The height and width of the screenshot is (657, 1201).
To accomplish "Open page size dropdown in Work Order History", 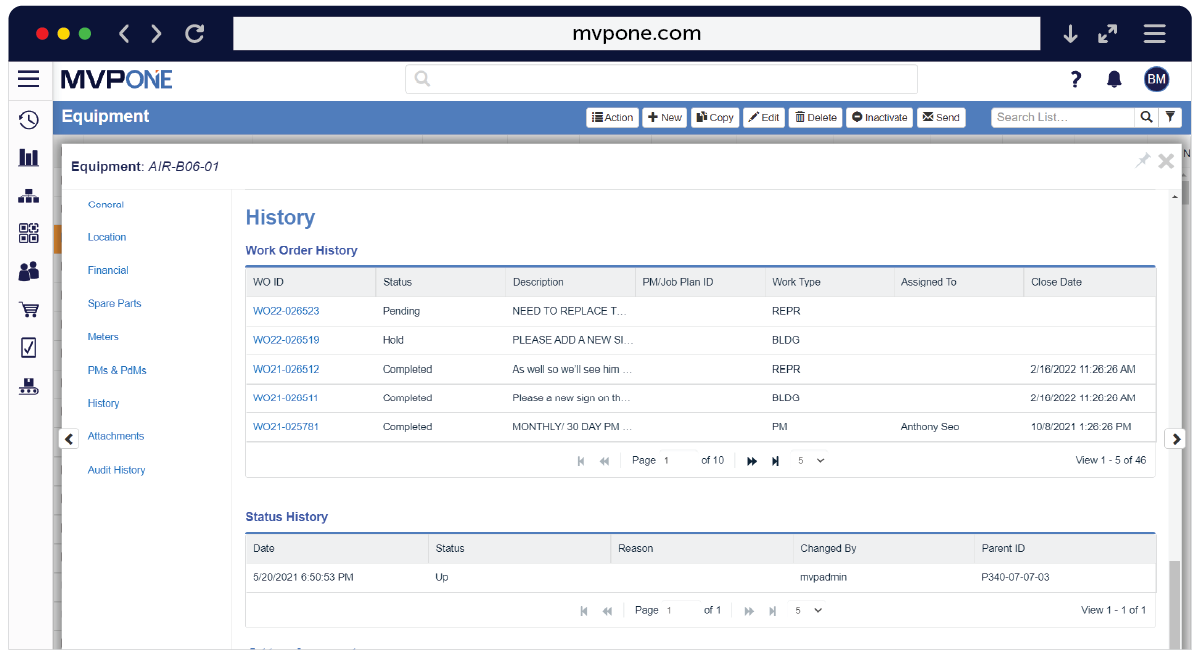I will click(808, 460).
